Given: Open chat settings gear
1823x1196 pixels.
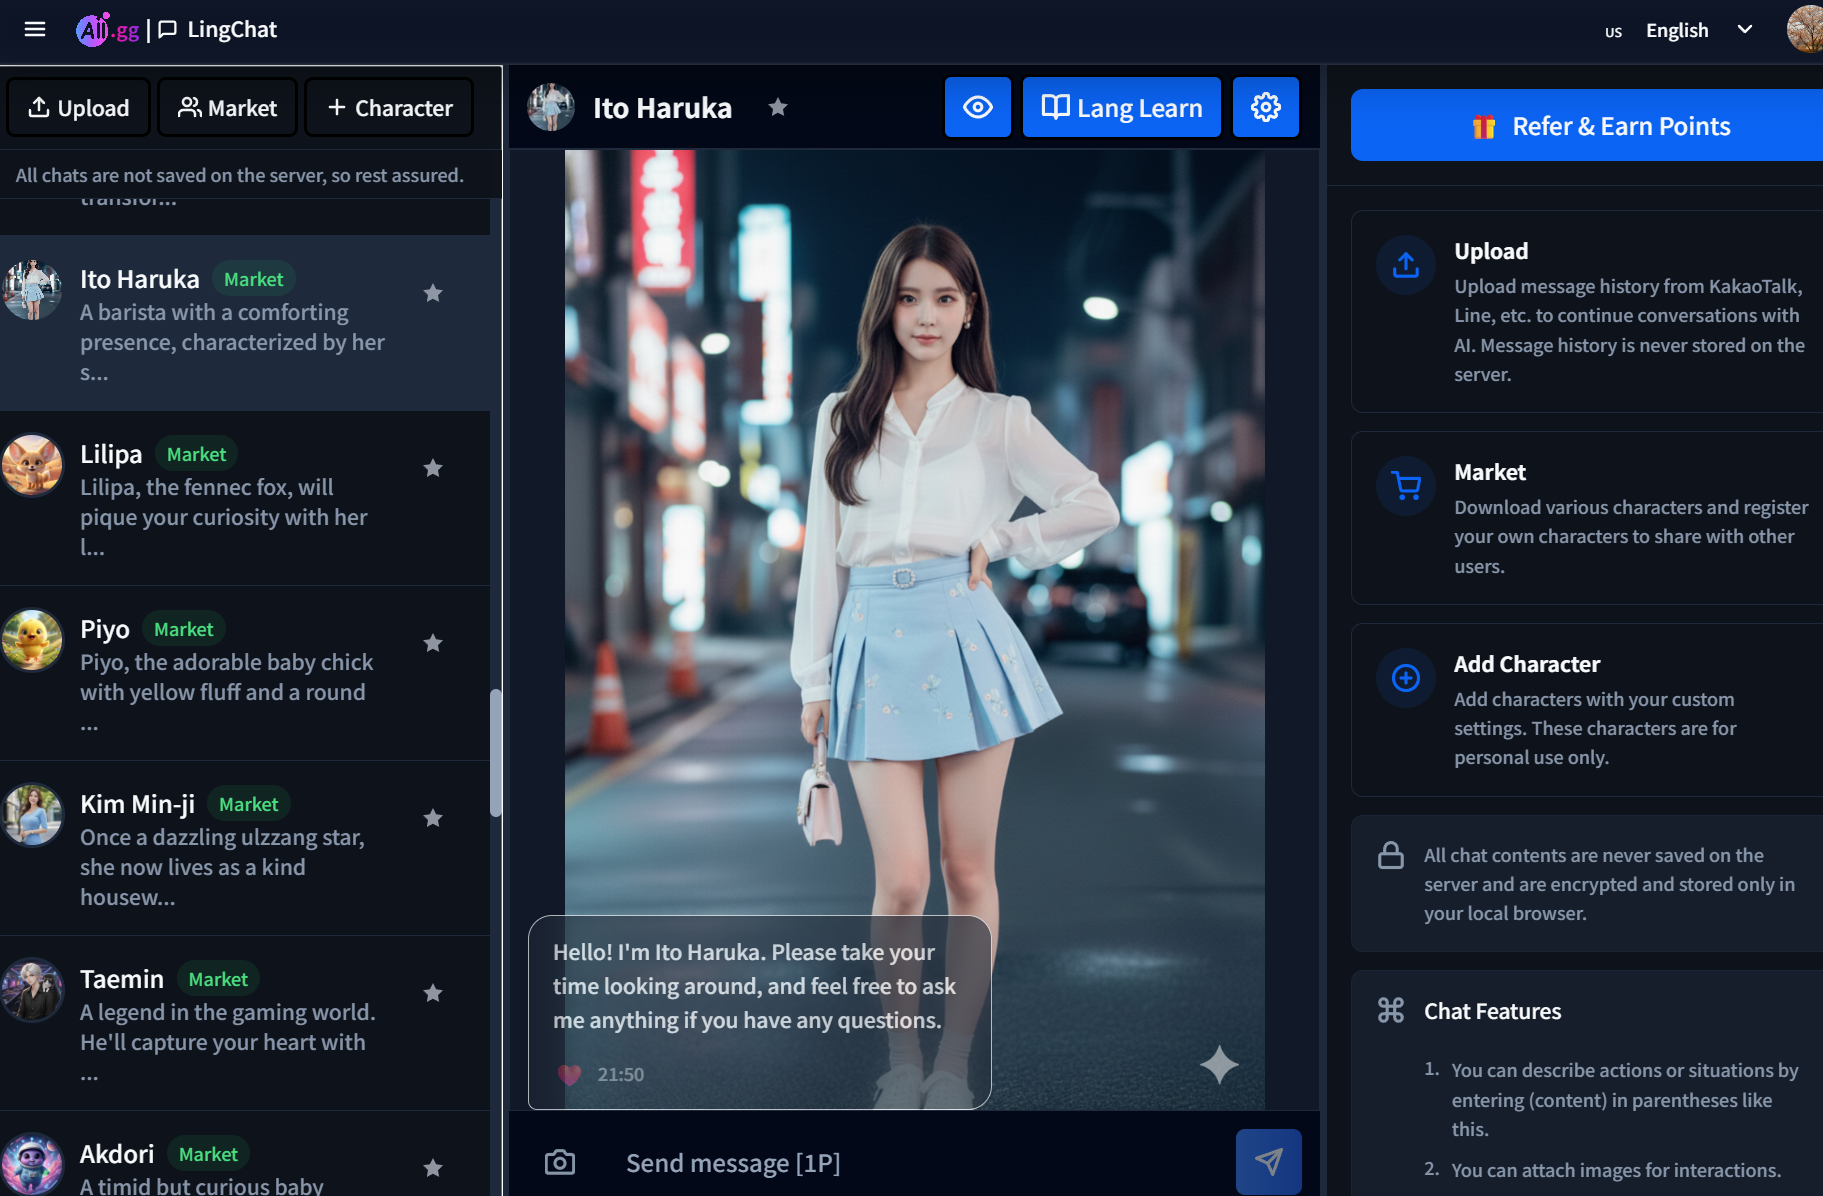Looking at the screenshot, I should pos(1266,107).
